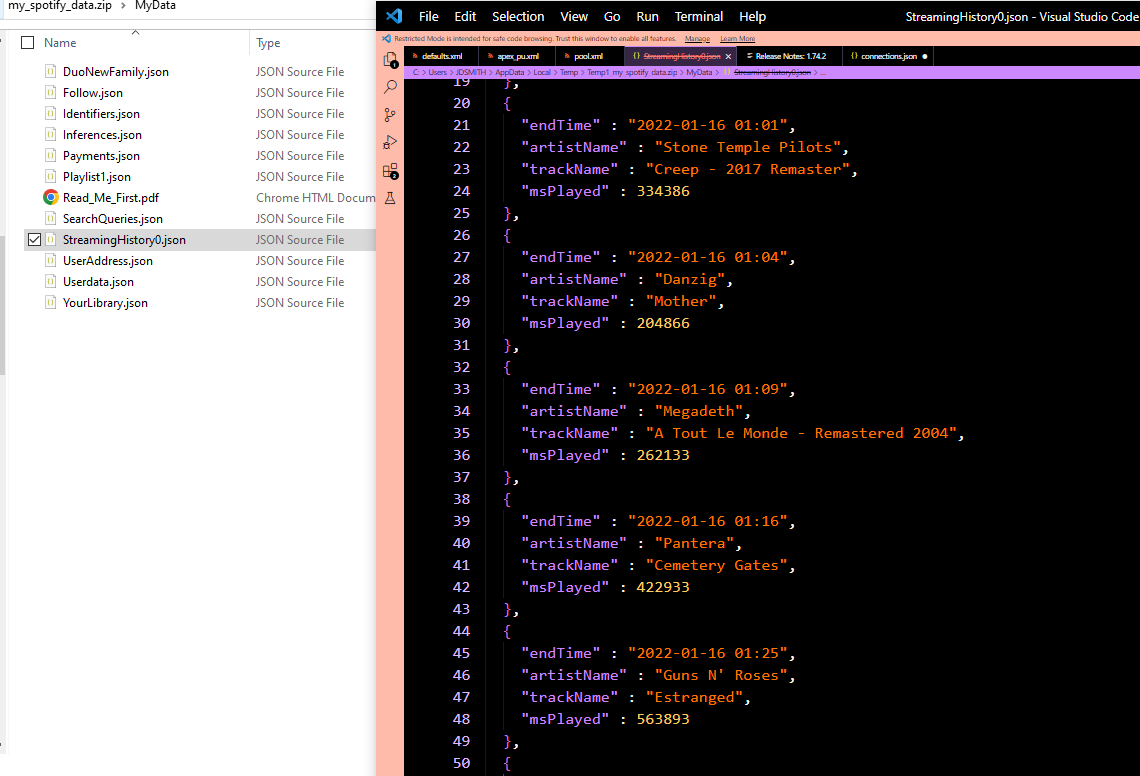Switch to Release Notes: 1.74.2 tab
Viewport: 1140px width, 776px height.
790,56
